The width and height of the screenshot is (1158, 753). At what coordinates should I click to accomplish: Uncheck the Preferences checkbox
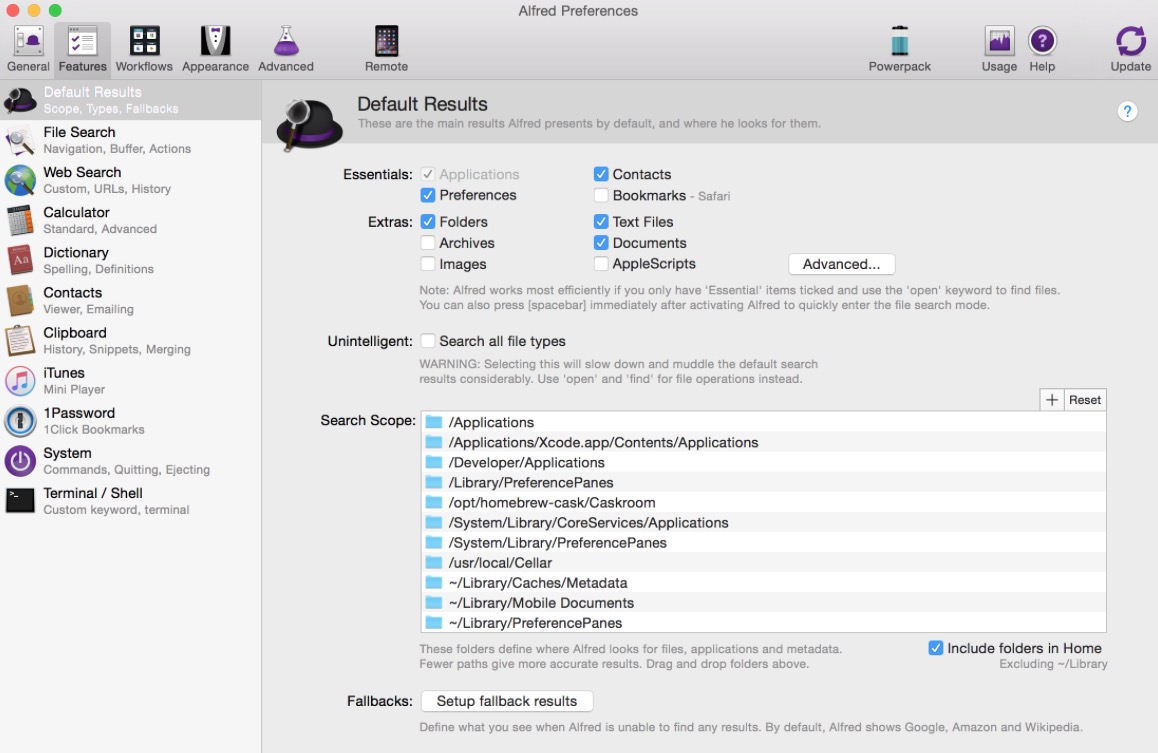[x=428, y=195]
